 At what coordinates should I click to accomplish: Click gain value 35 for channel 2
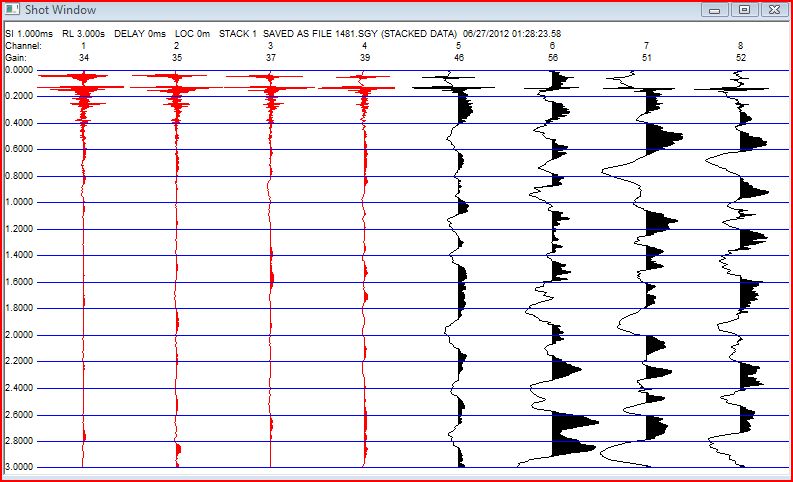pyautogui.click(x=177, y=58)
